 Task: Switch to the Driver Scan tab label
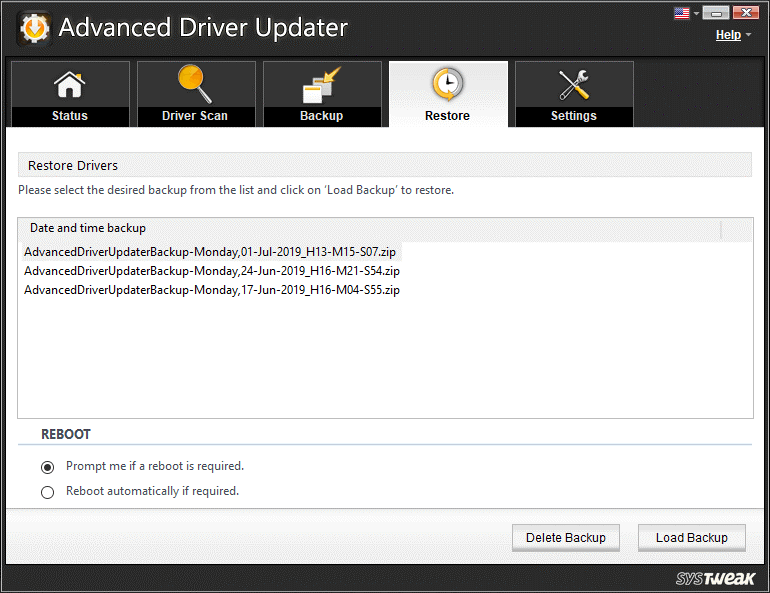point(195,116)
